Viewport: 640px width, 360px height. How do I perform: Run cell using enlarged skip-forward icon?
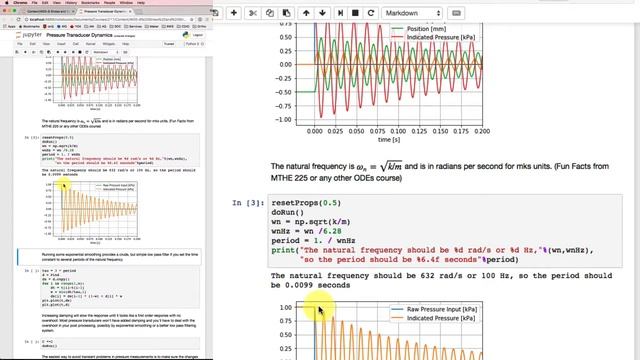coord(340,13)
